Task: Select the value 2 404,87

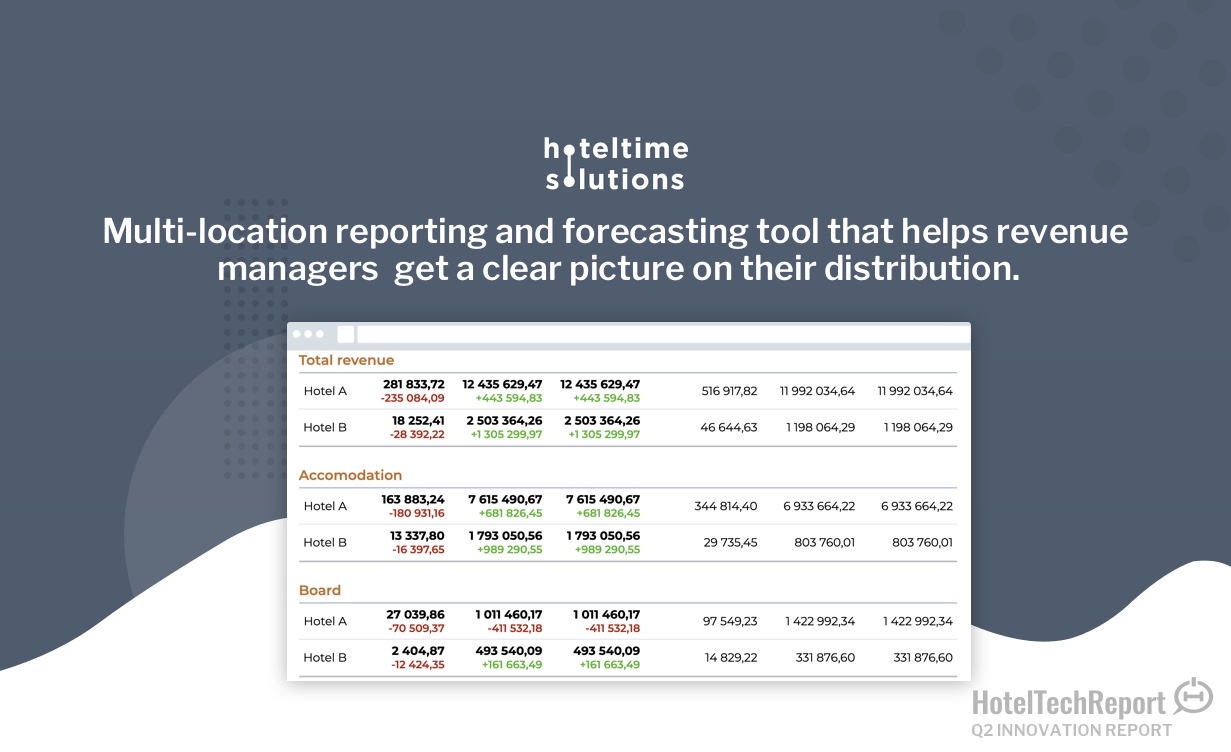Action: click(418, 650)
